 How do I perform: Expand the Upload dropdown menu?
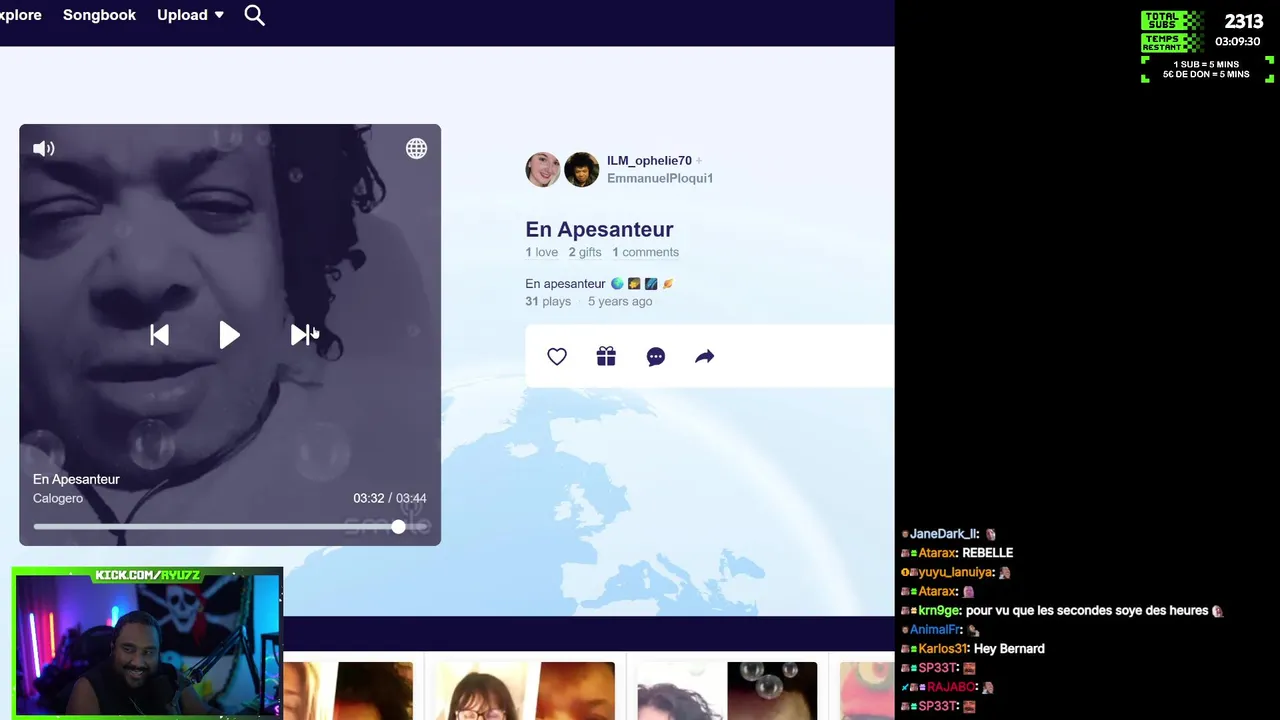(190, 15)
